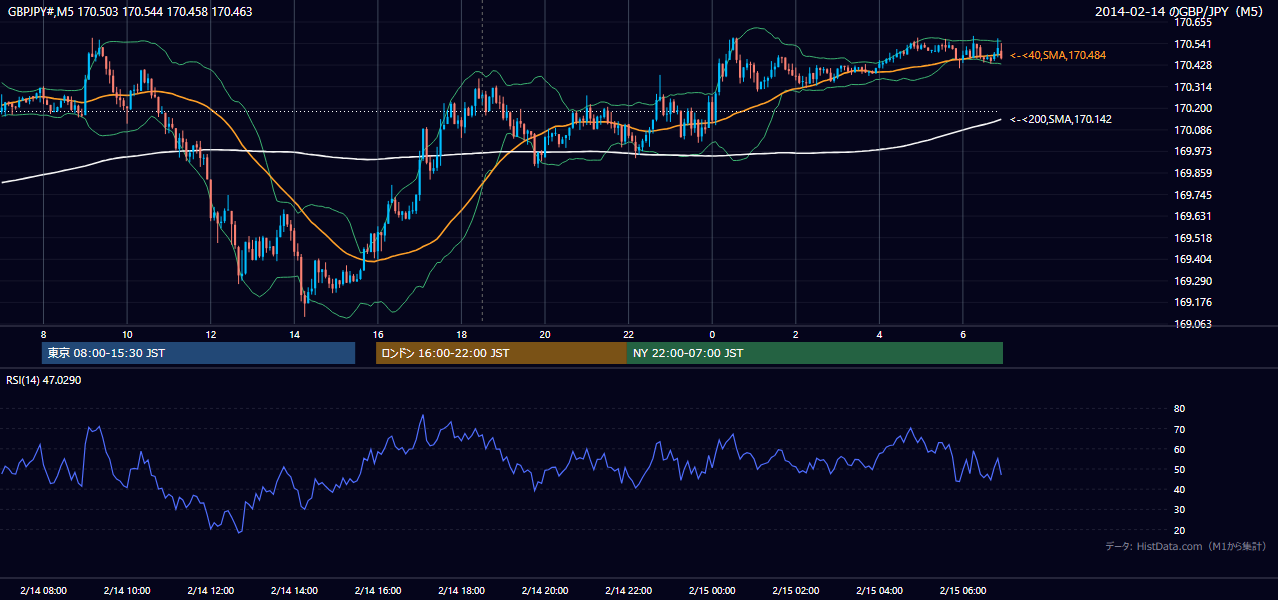Screen dimensions: 1278x600
Task: Click the 170.086 price axis label
Action: pos(1193,130)
